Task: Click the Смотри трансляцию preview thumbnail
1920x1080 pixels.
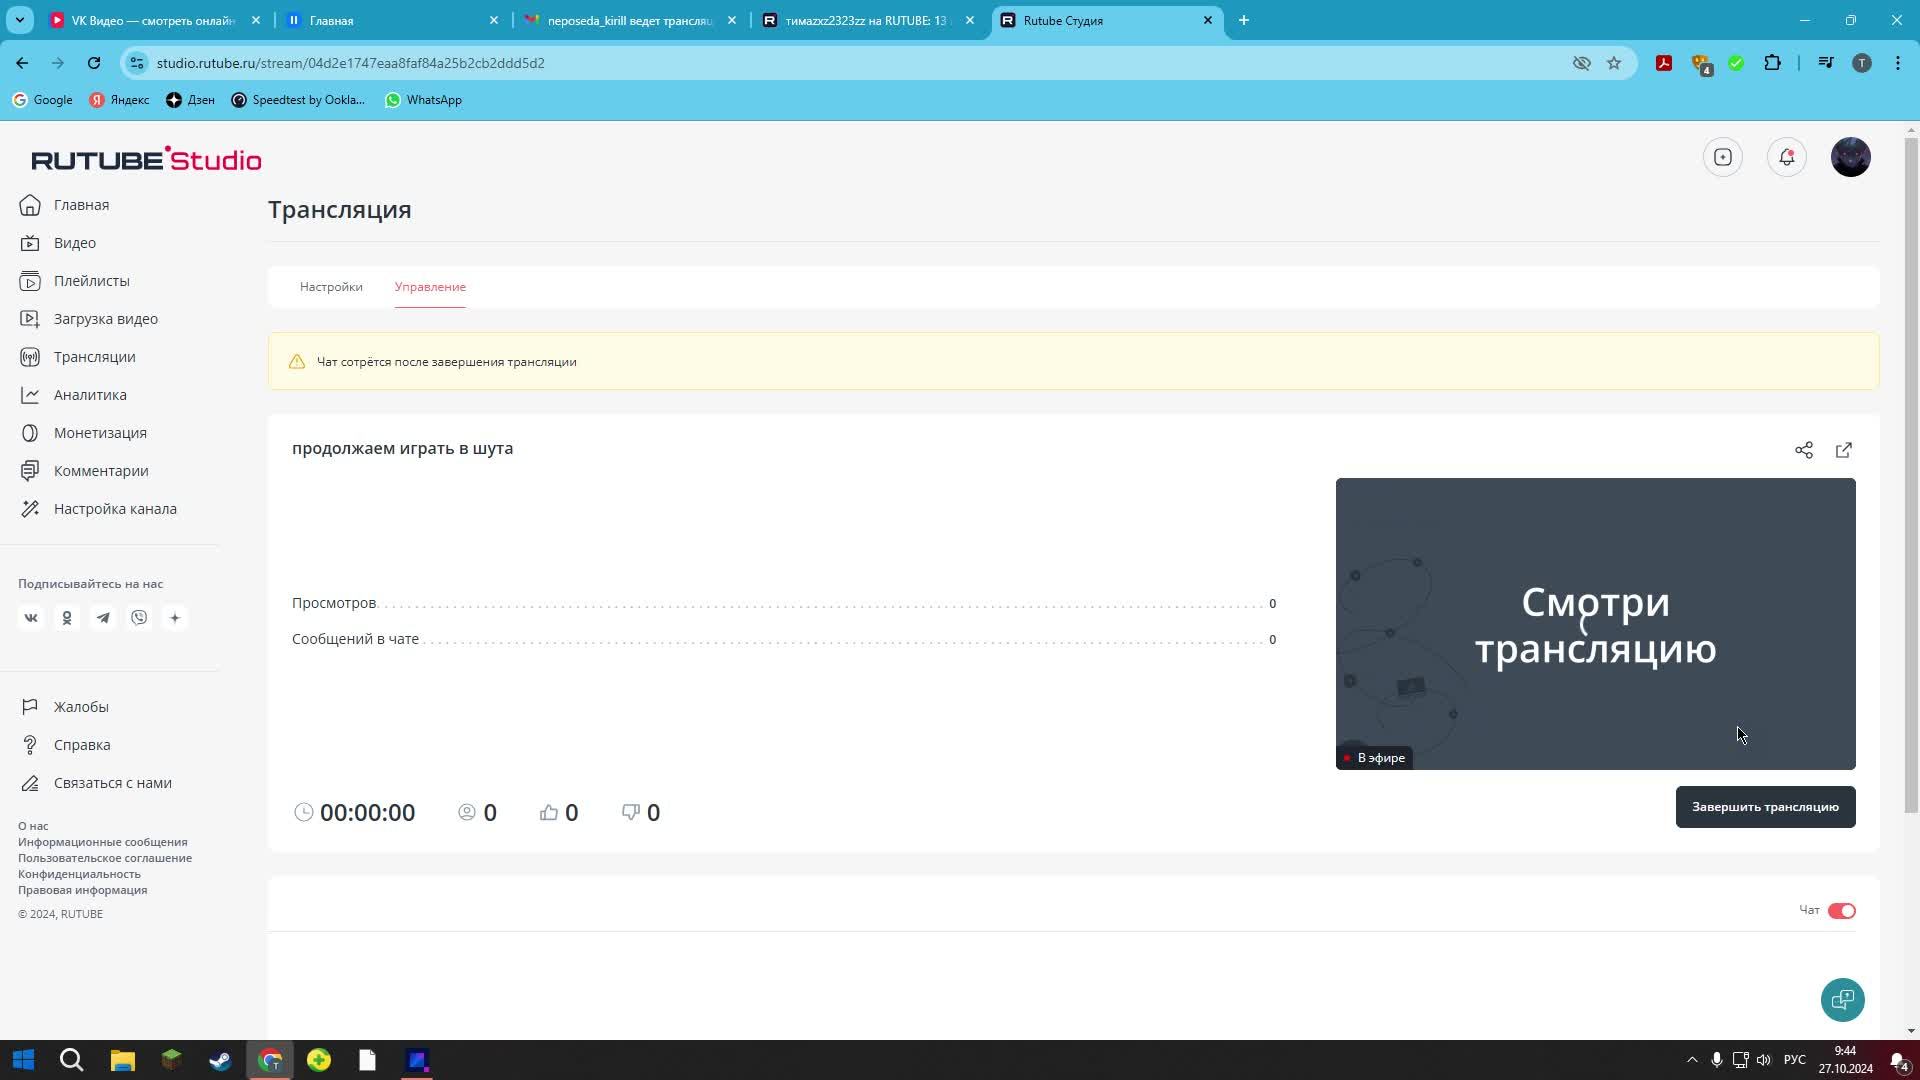Action: 1595,624
